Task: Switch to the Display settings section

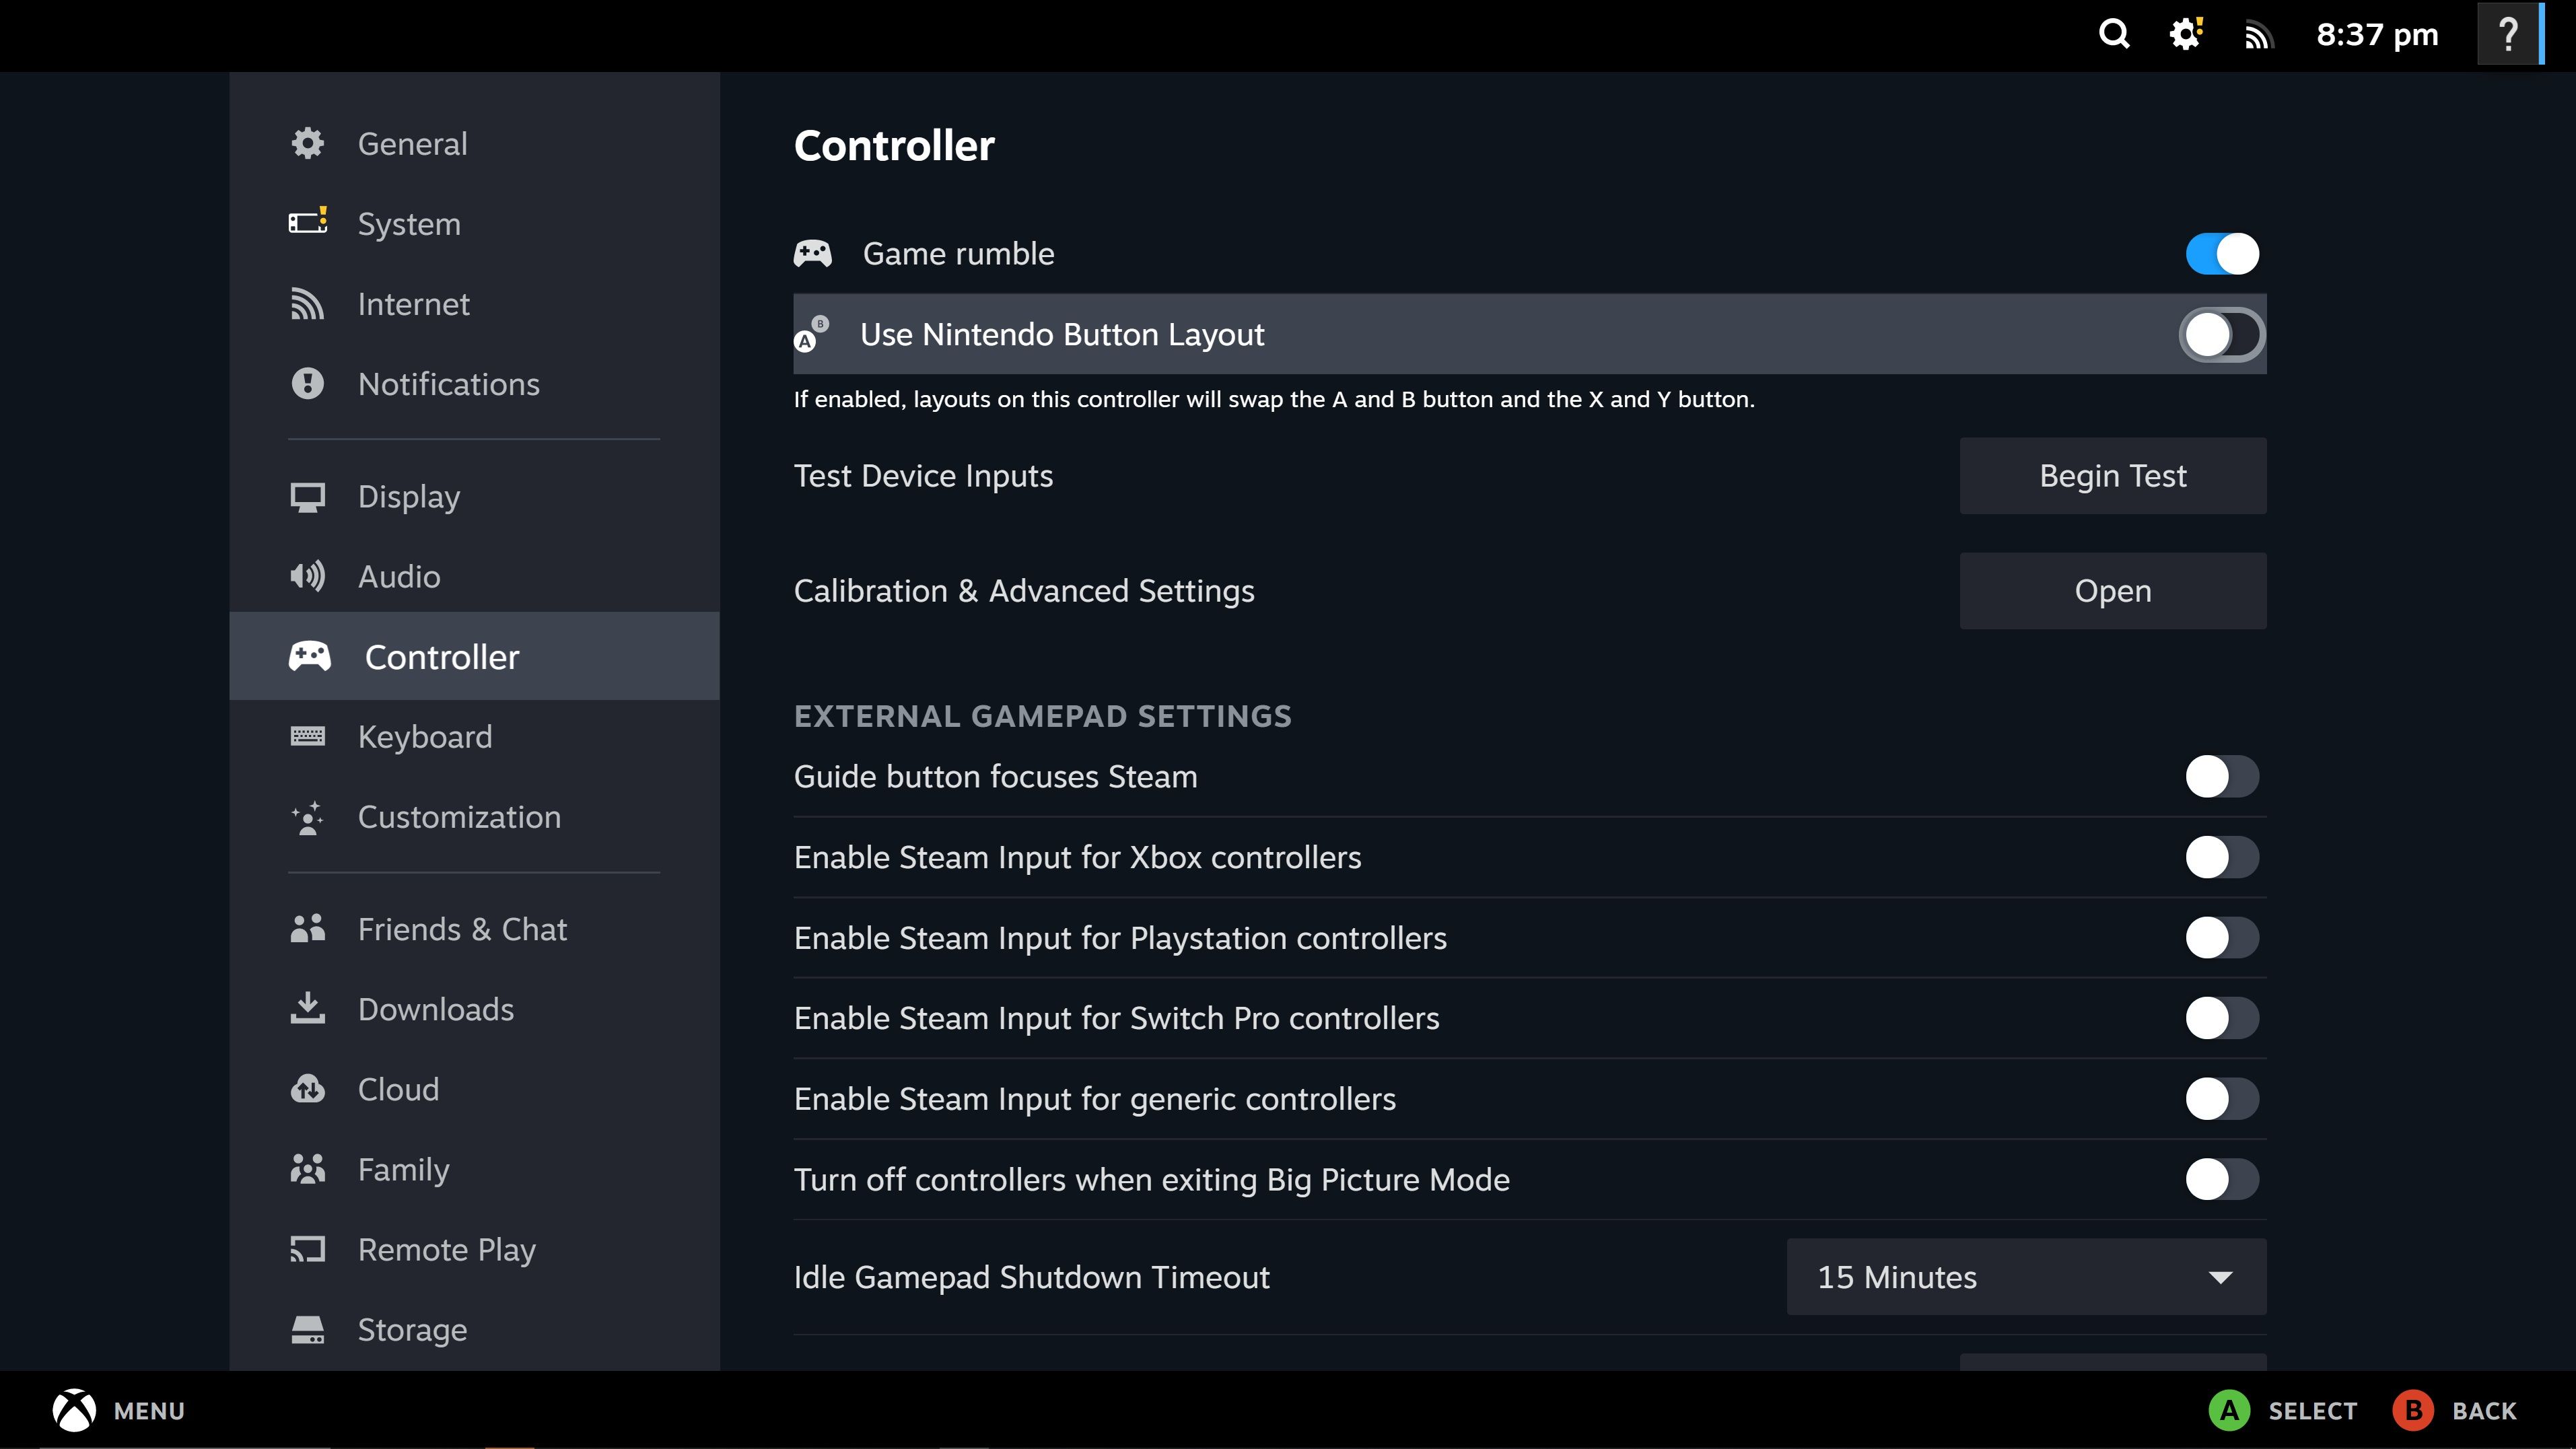Action: [408, 496]
